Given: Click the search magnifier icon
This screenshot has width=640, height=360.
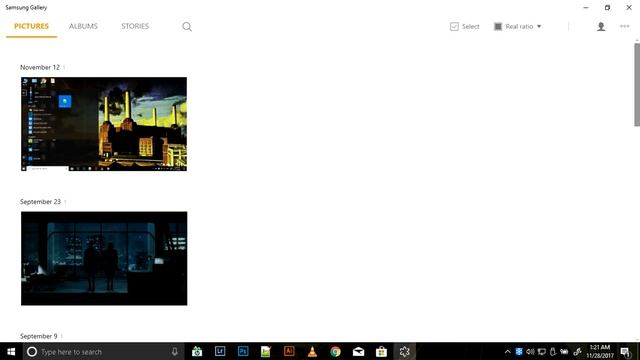Looking at the screenshot, I should click(187, 27).
